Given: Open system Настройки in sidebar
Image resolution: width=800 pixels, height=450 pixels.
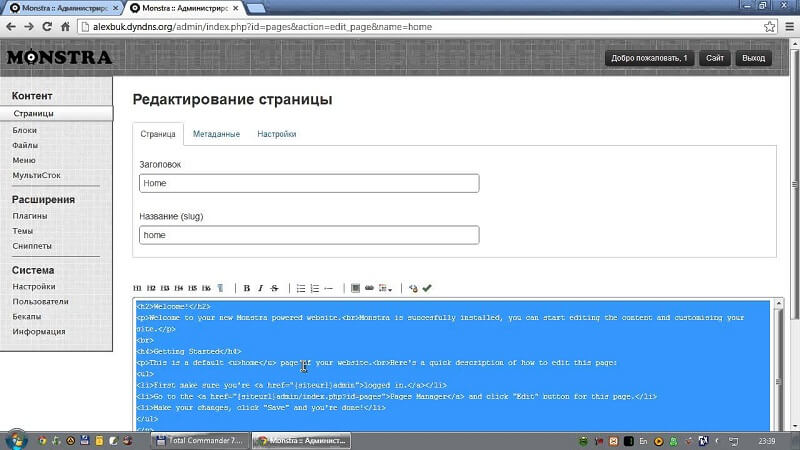Looking at the screenshot, I should coord(34,287).
